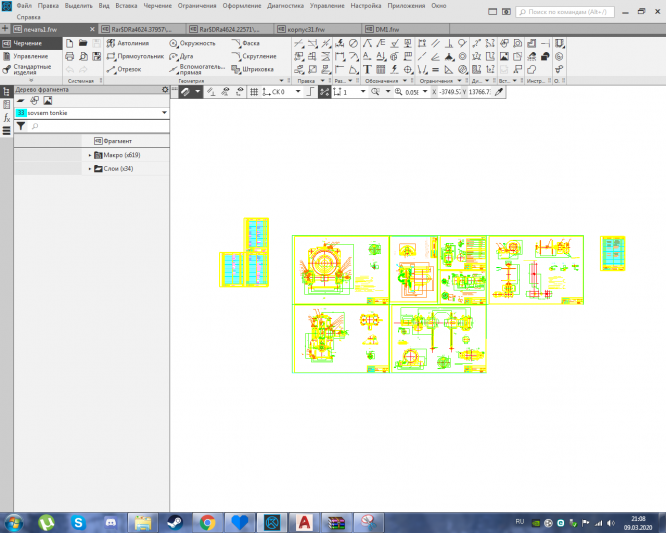Expand the Геометрия panel arrow
This screenshot has width=666, height=533.
tap(281, 81)
